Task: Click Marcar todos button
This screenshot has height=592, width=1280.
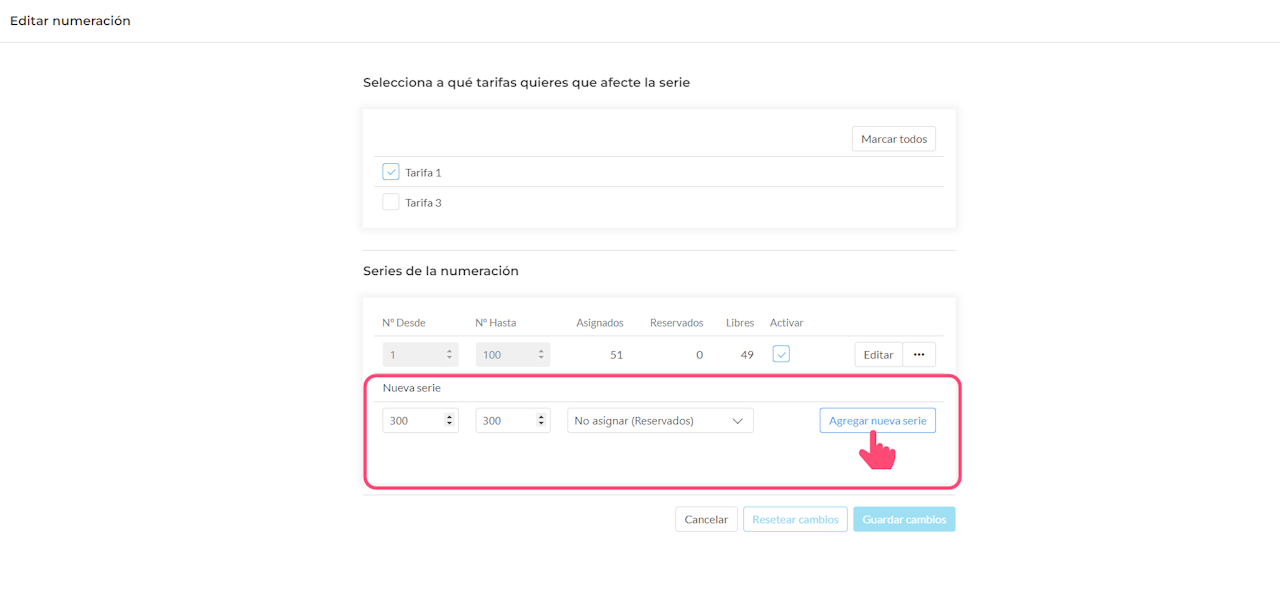Action: pyautogui.click(x=894, y=139)
